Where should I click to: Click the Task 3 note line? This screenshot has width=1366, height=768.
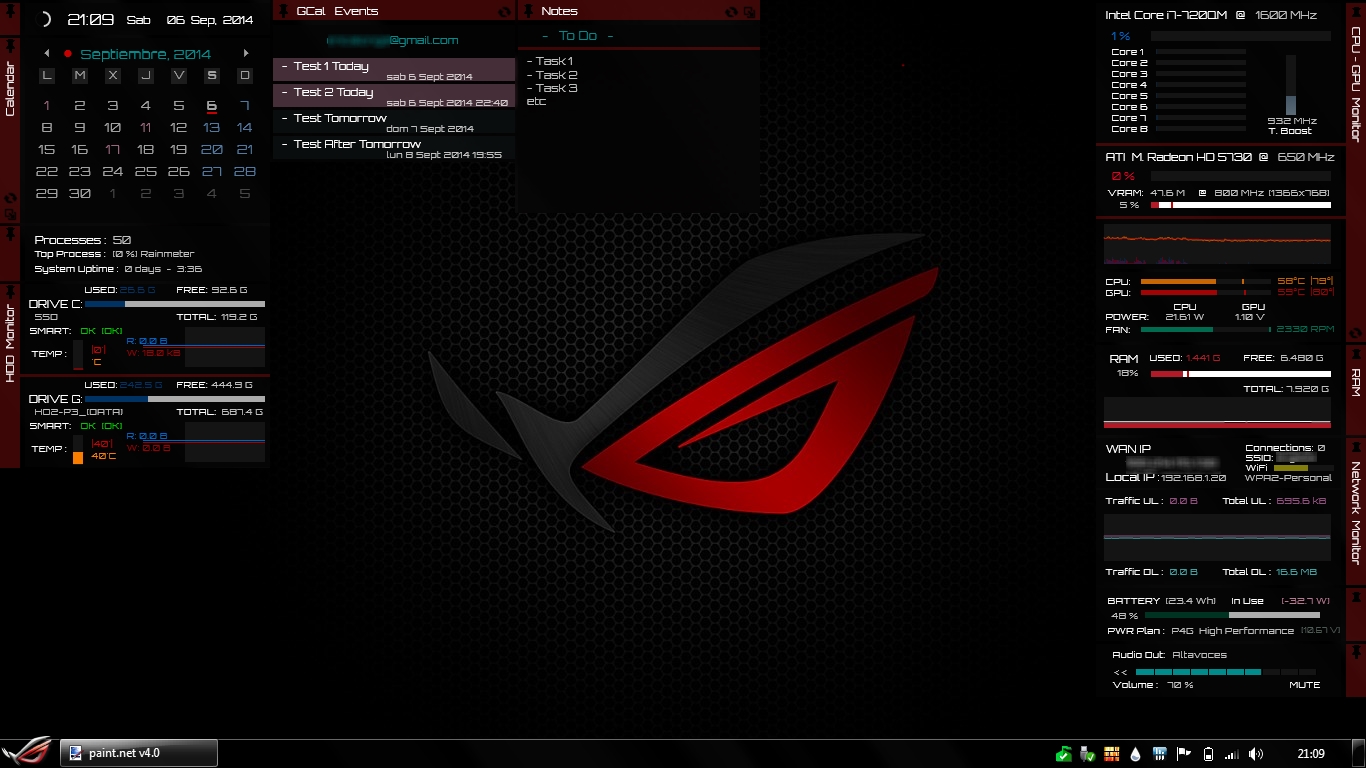click(x=552, y=88)
